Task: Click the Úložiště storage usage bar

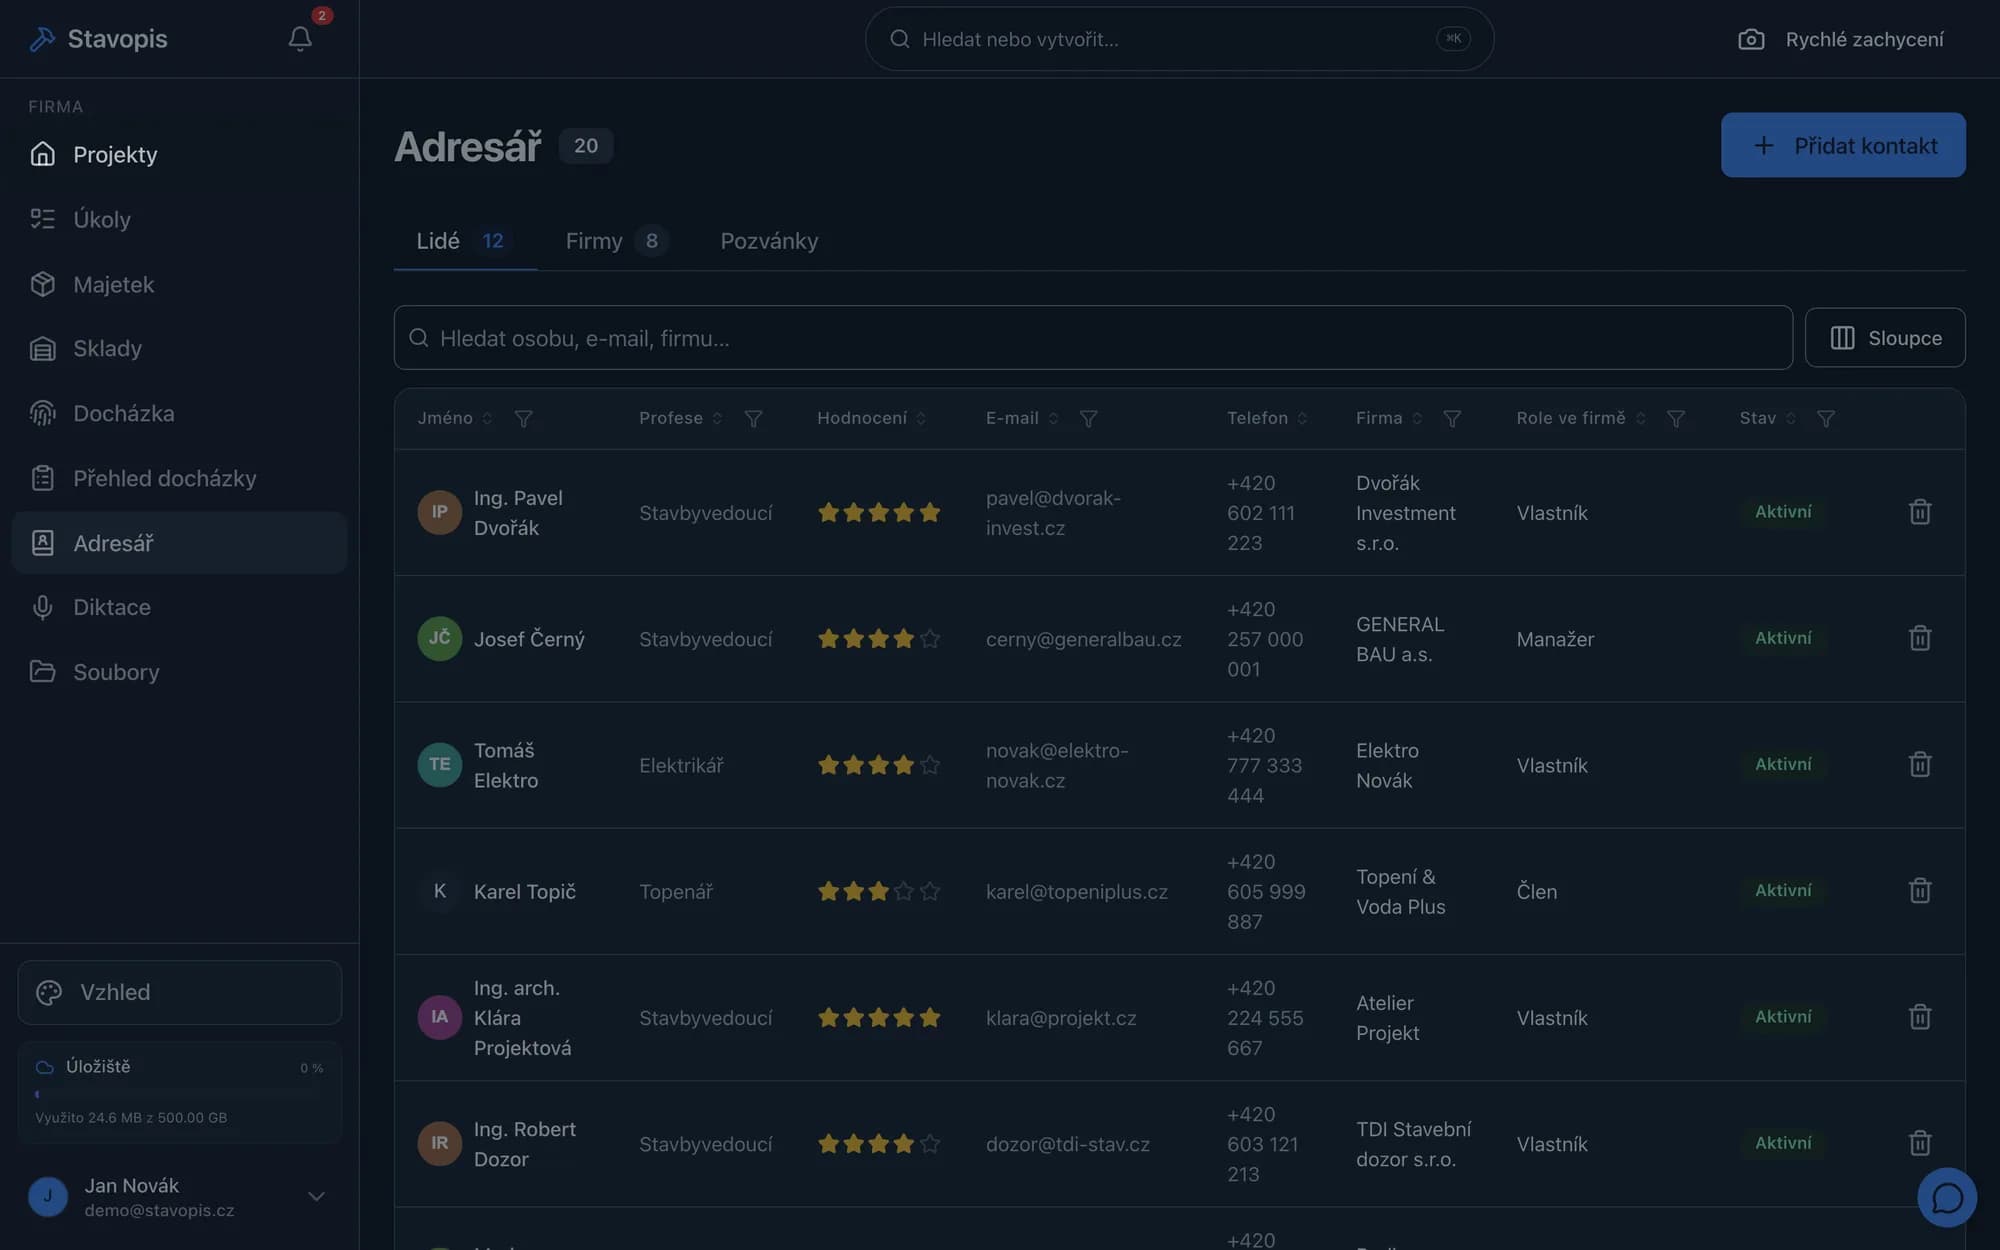Action: pyautogui.click(x=179, y=1094)
